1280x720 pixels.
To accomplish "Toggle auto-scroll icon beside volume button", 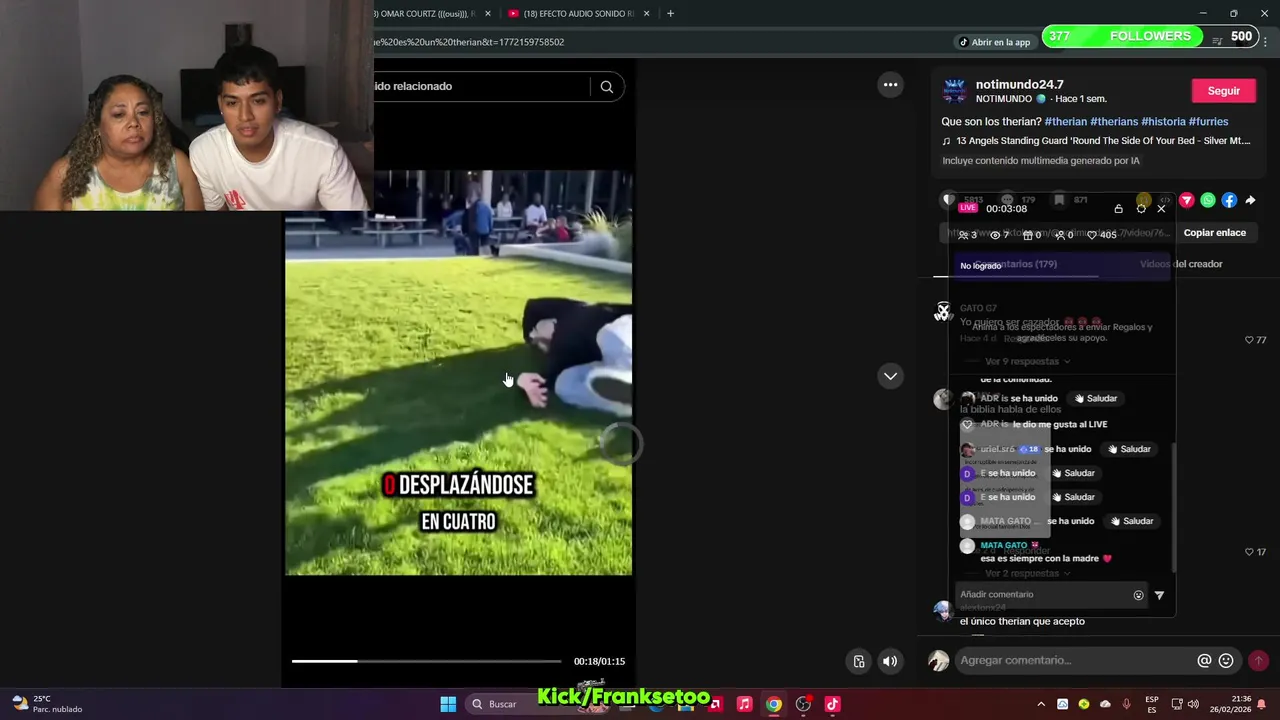I will tap(859, 661).
